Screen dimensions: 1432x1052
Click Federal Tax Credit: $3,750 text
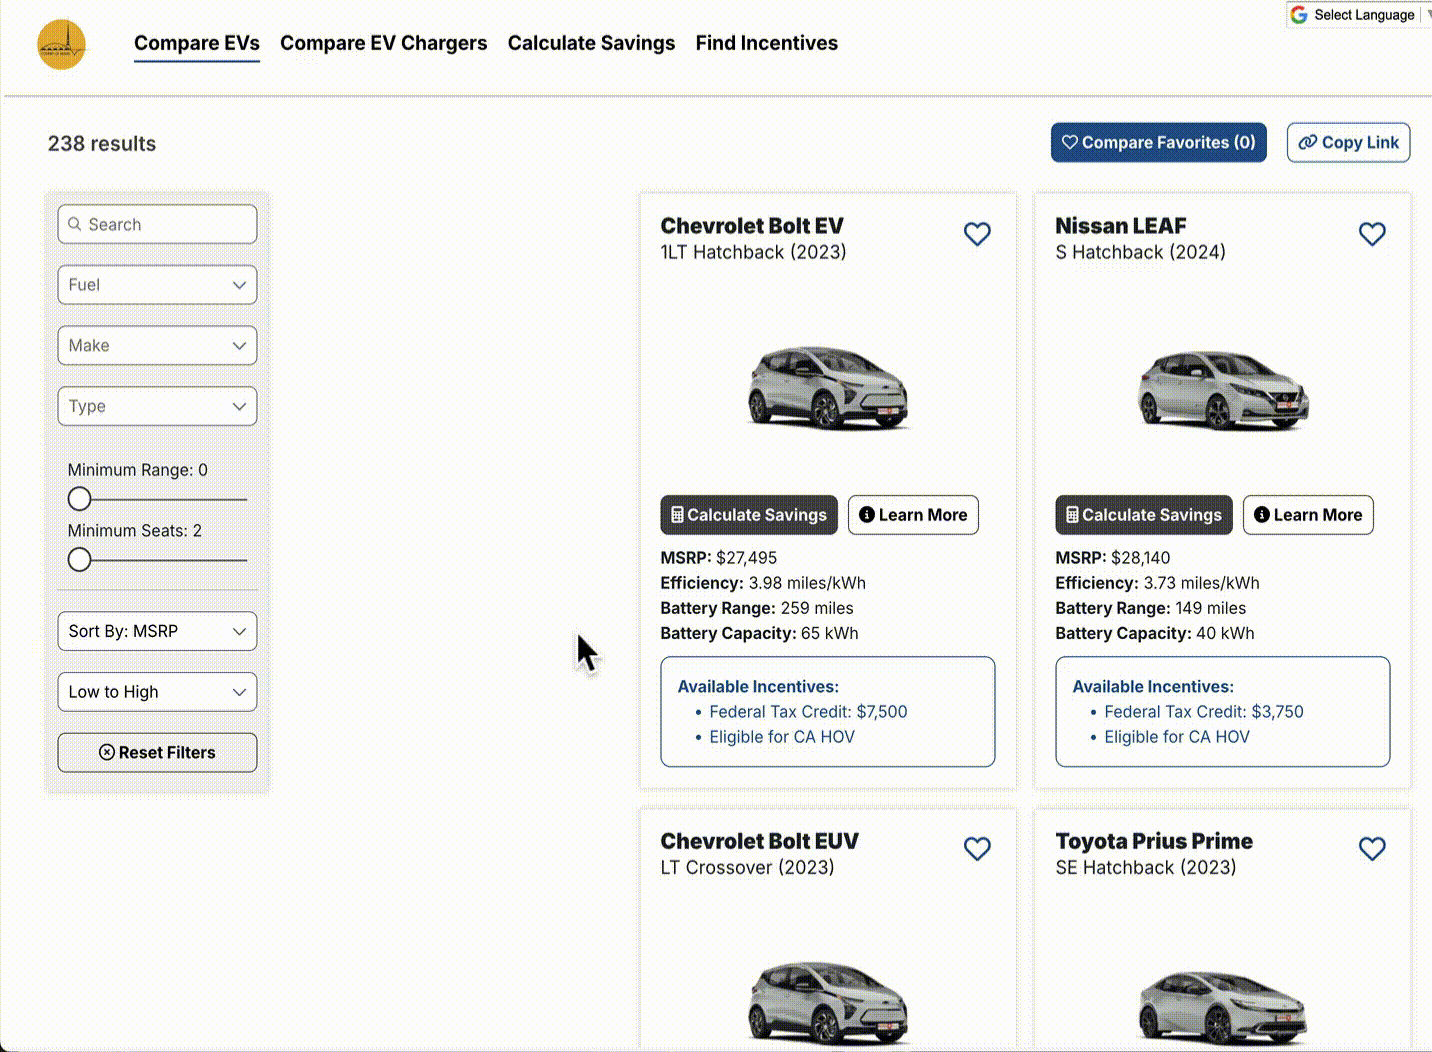pos(1204,712)
